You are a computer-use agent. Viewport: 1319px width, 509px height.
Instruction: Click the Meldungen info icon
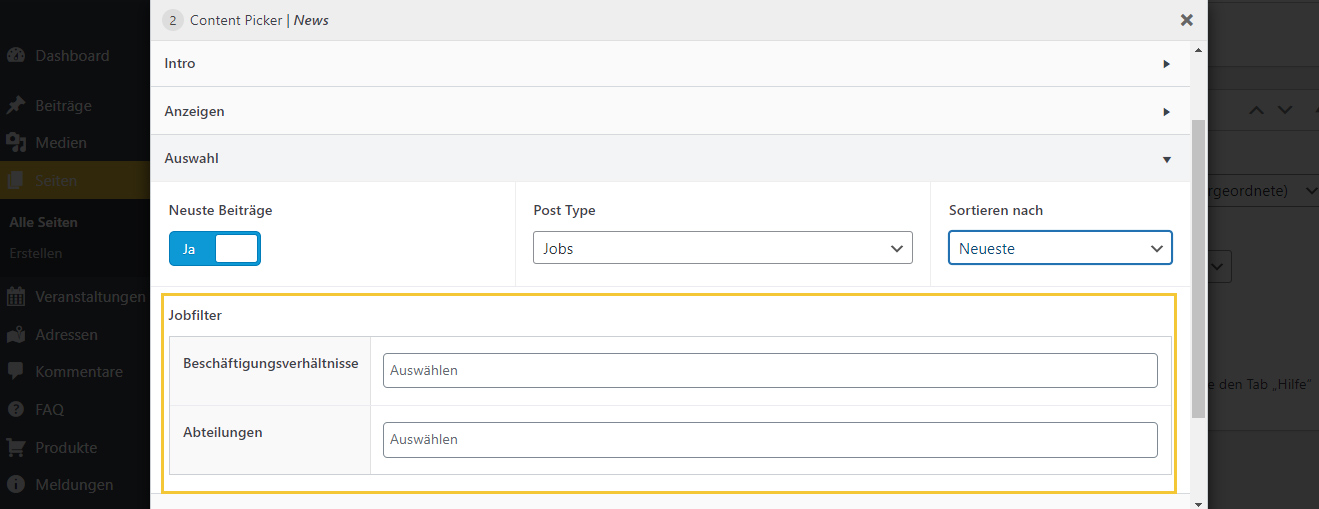(16, 485)
